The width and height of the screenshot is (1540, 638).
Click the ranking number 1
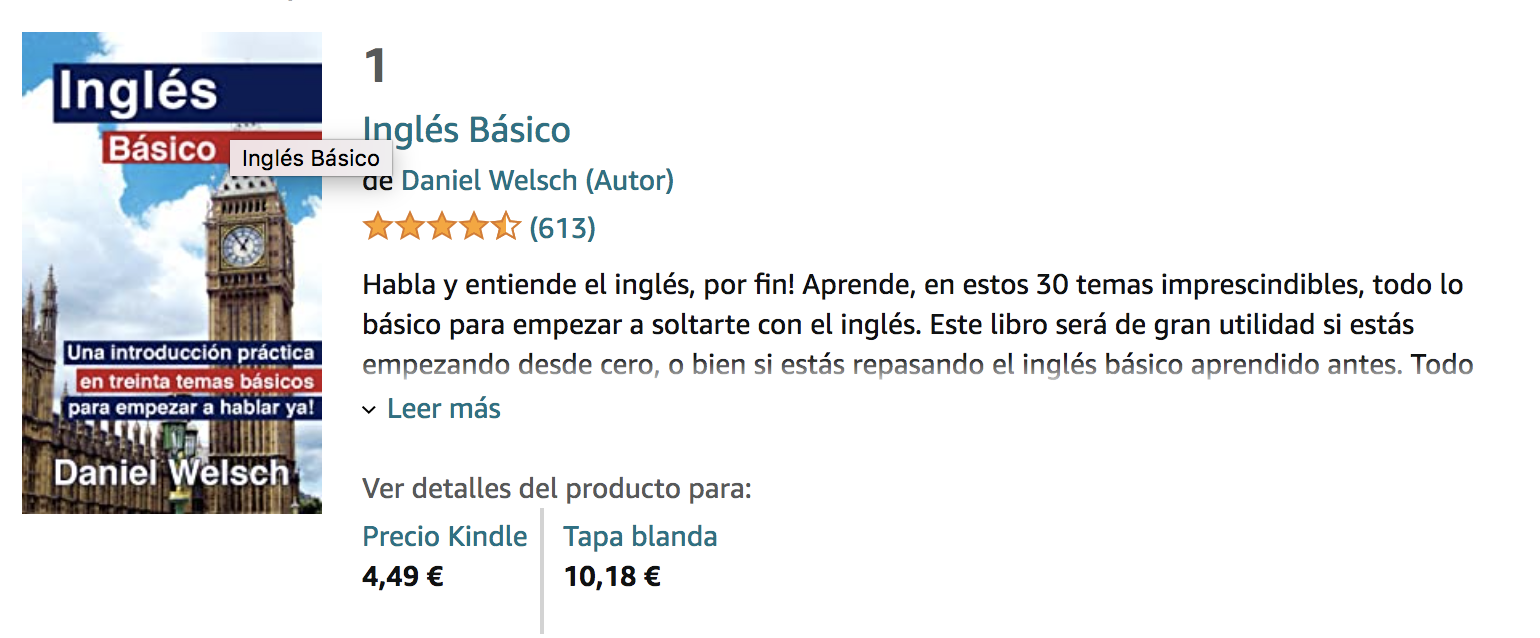pyautogui.click(x=375, y=66)
